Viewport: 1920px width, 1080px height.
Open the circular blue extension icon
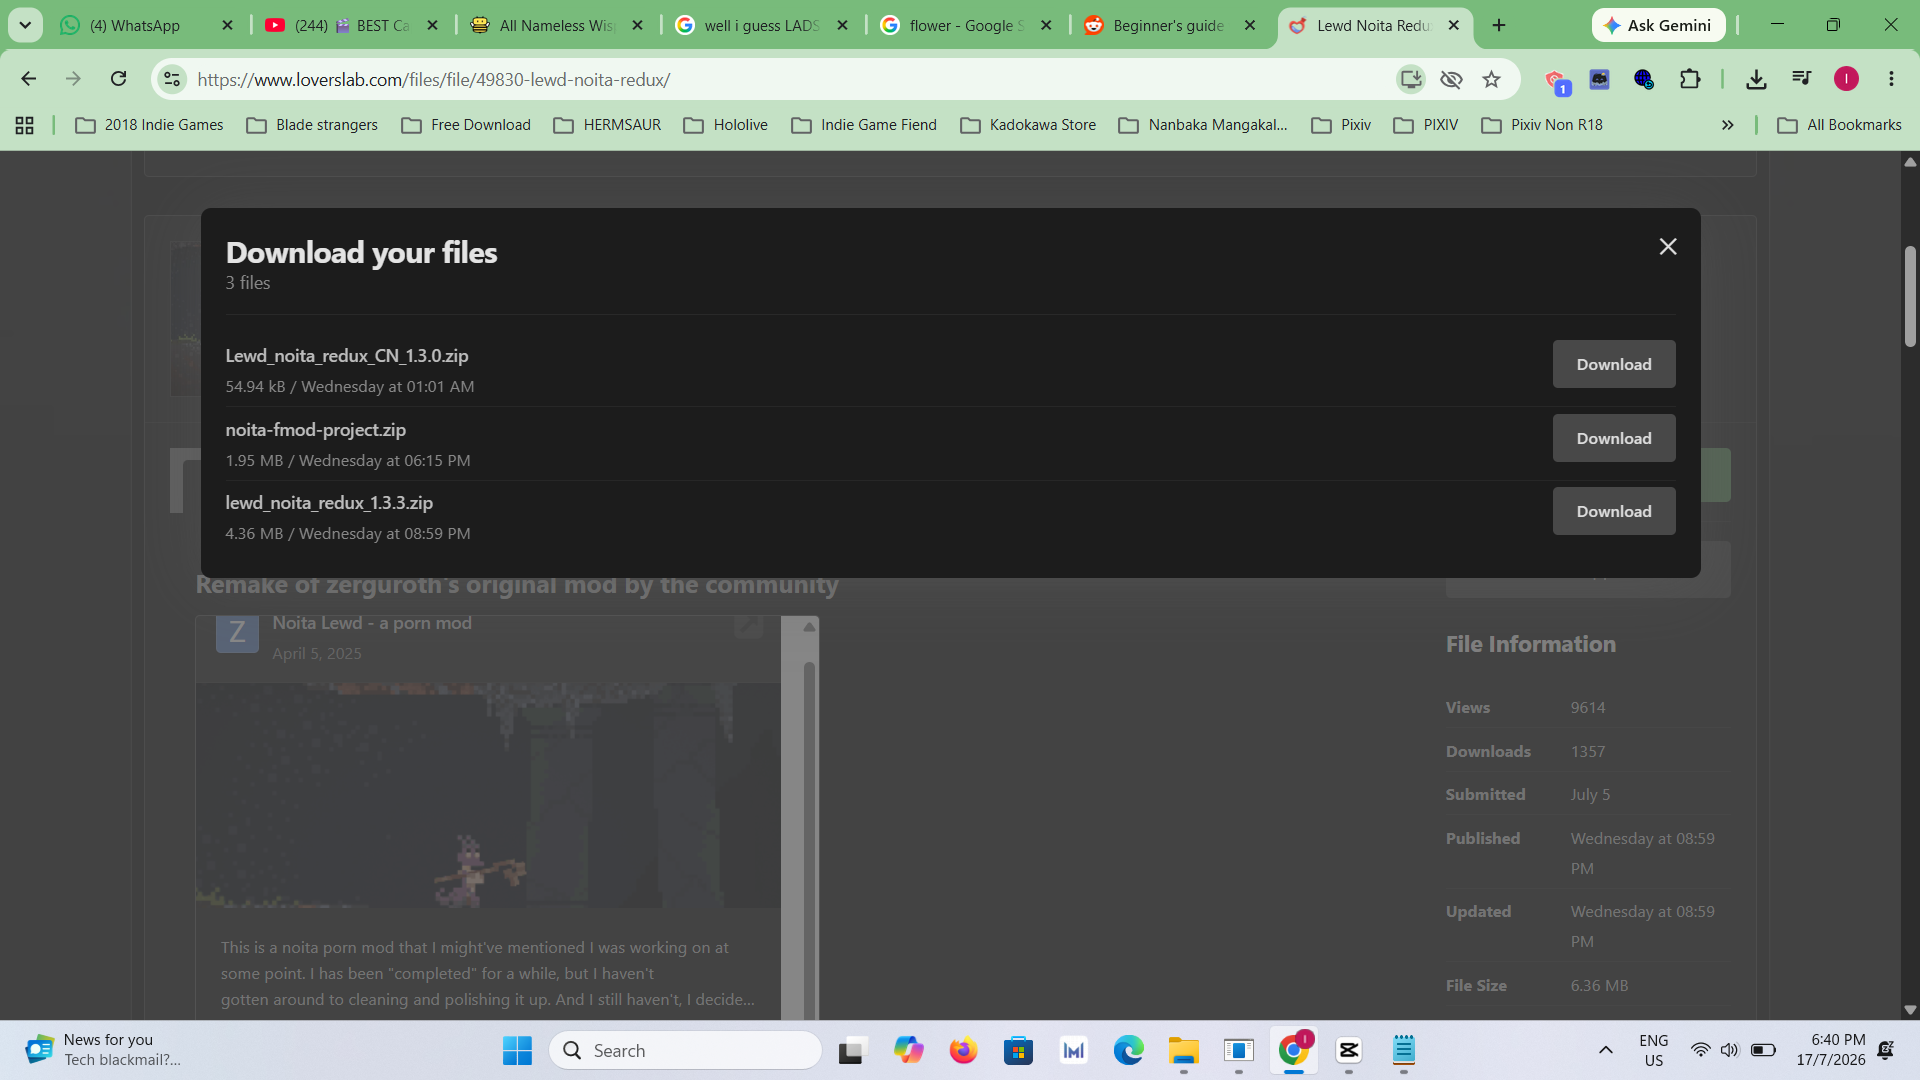[x=1643, y=79]
